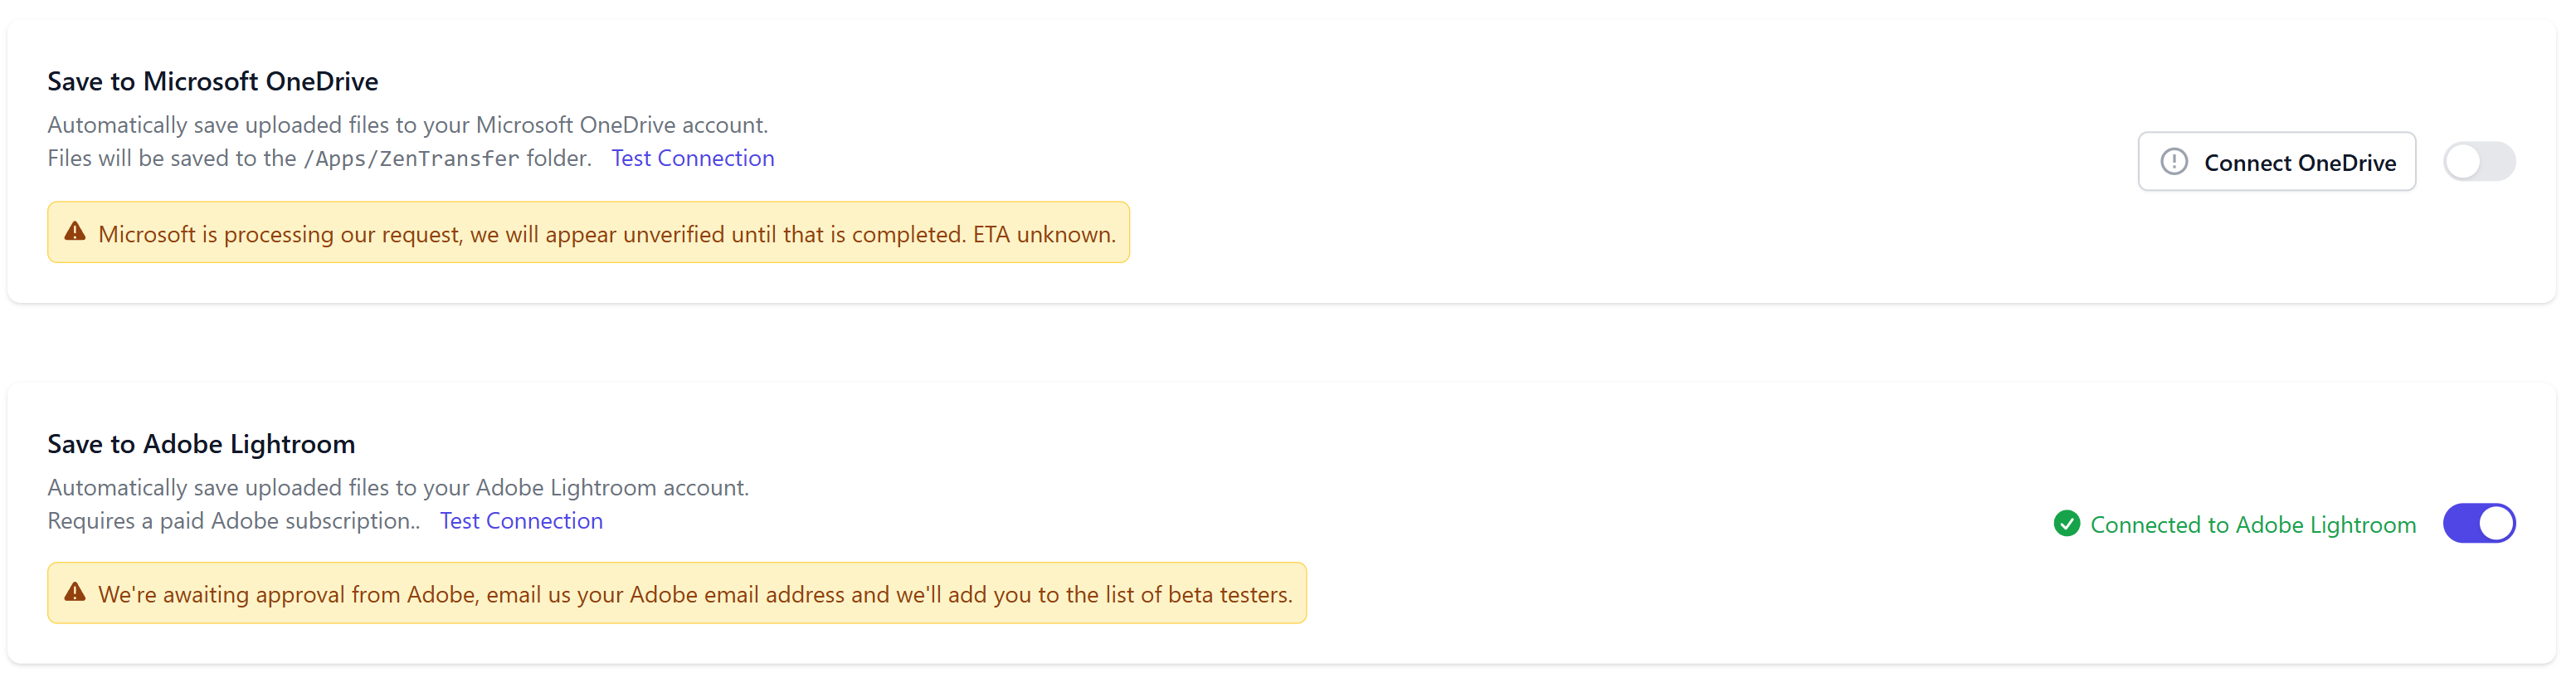Viewport: 2576px width, 683px height.
Task: Click the Microsoft processing request warning message
Action: [x=606, y=234]
